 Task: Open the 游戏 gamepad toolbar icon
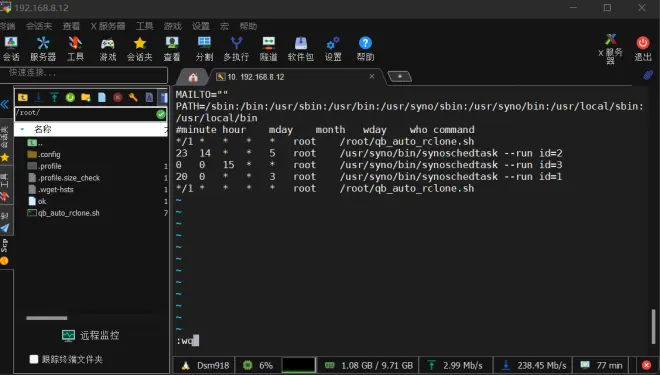108,49
